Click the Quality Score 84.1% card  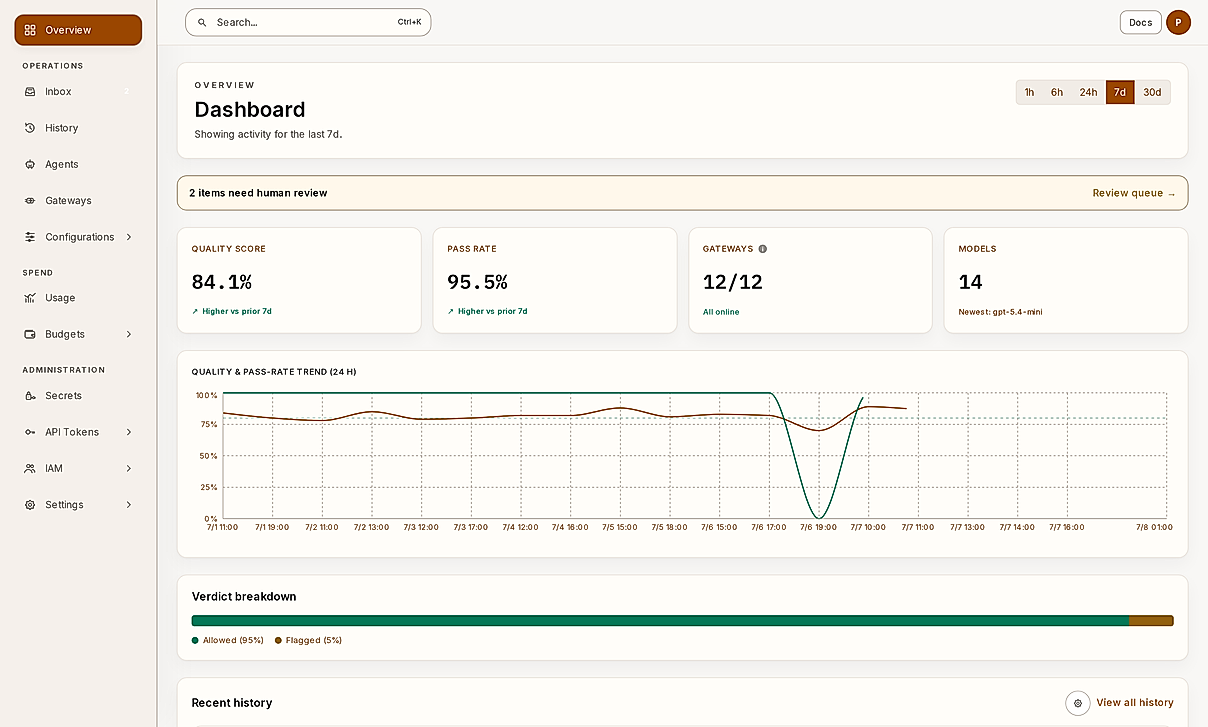(299, 280)
